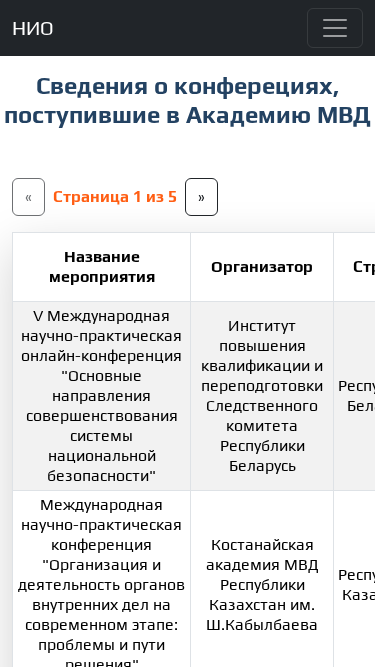
Task: Select the 'Организатор' column header
Action: (x=262, y=267)
